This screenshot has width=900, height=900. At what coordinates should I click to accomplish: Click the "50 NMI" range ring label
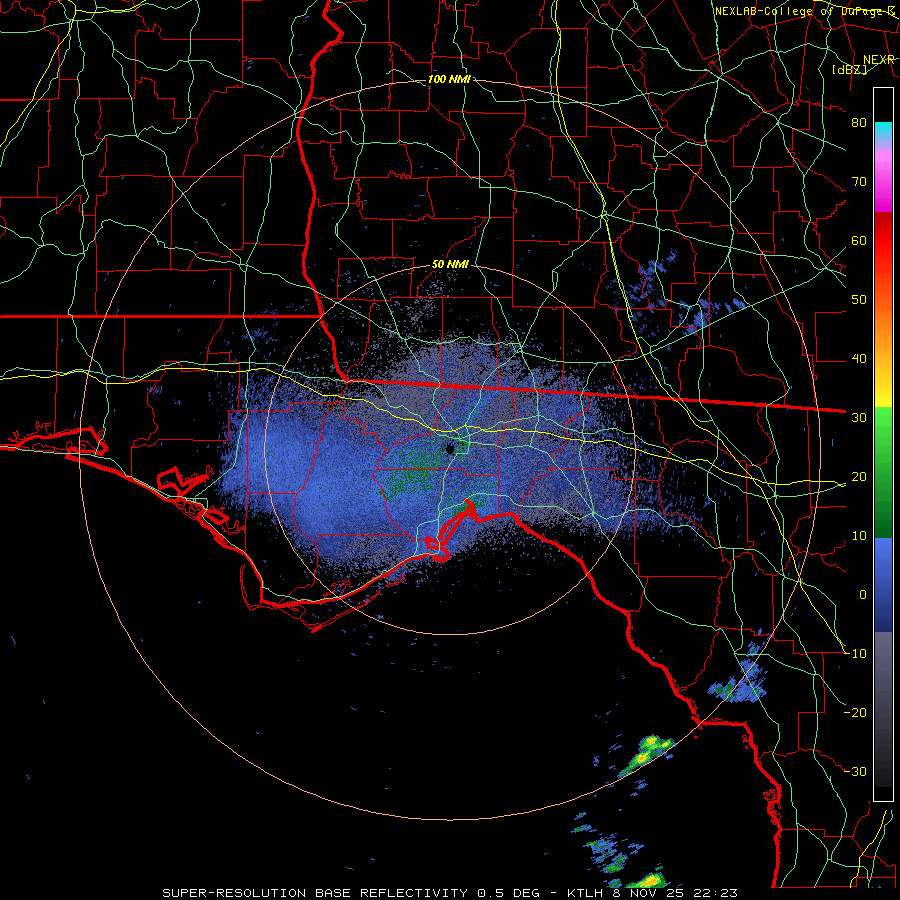450,264
